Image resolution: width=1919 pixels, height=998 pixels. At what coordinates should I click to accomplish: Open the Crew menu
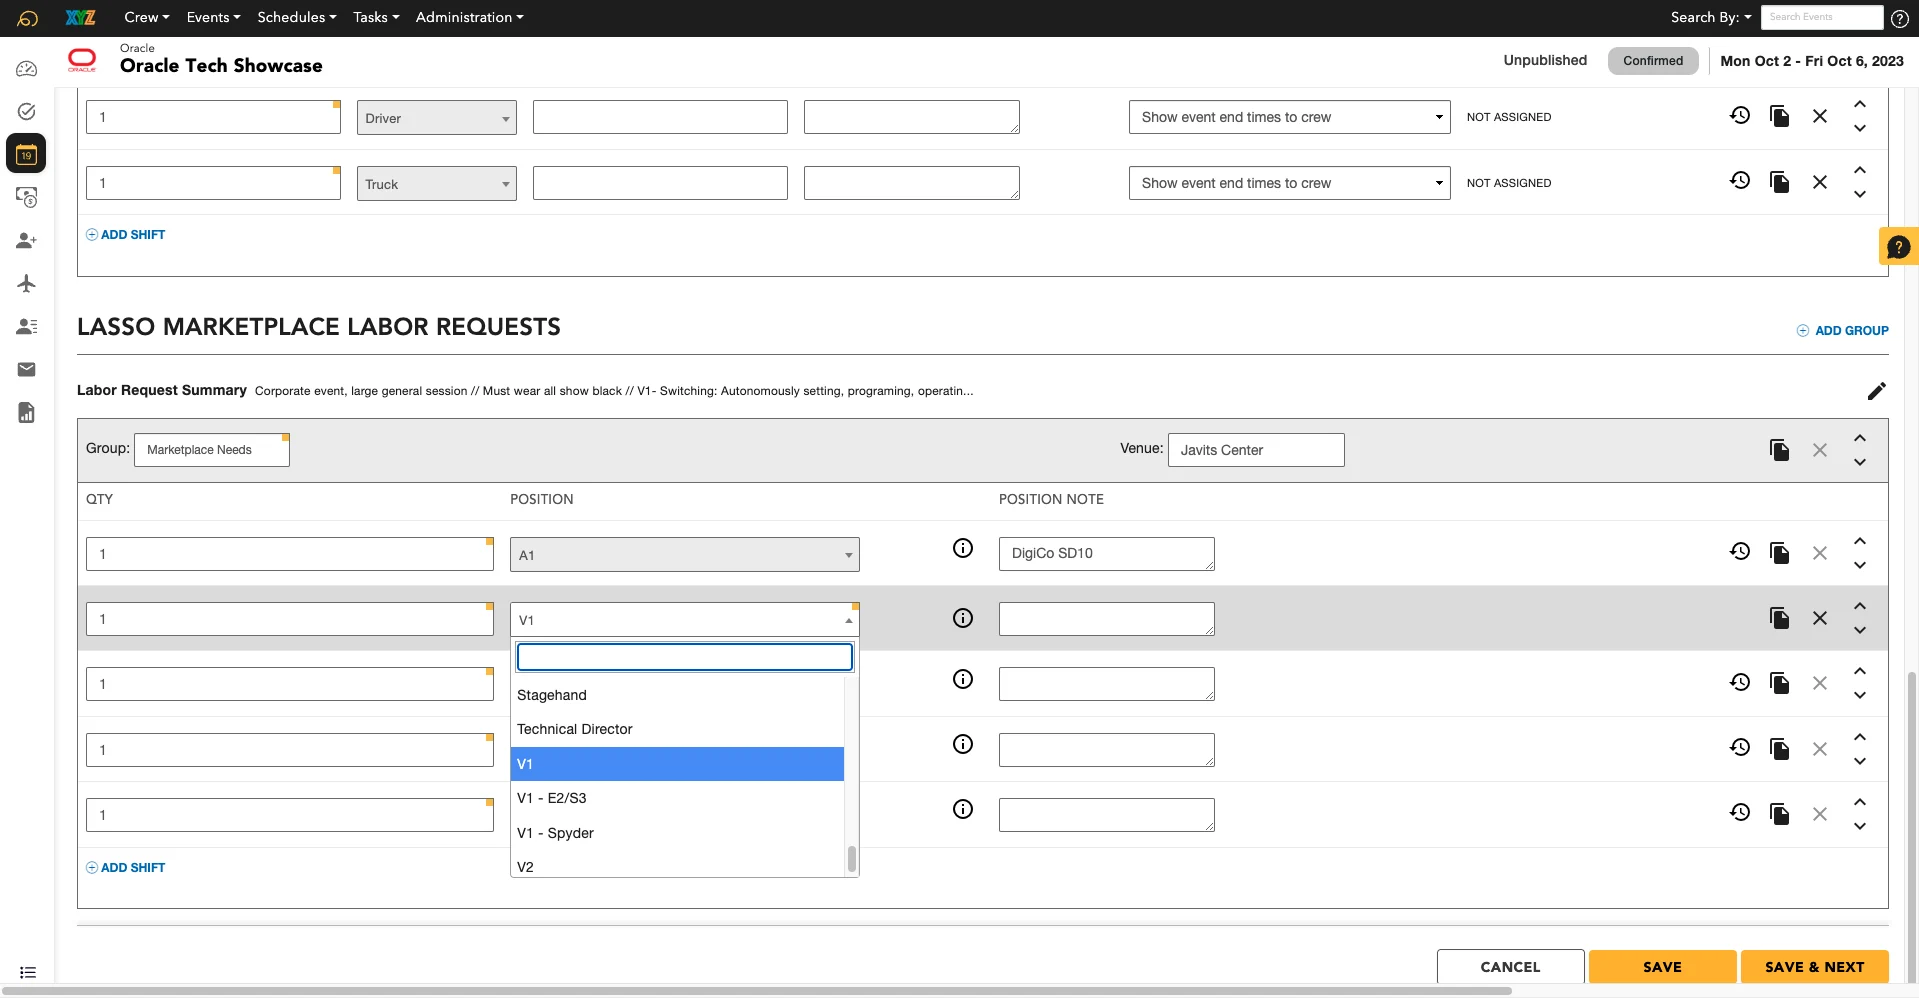pyautogui.click(x=147, y=17)
